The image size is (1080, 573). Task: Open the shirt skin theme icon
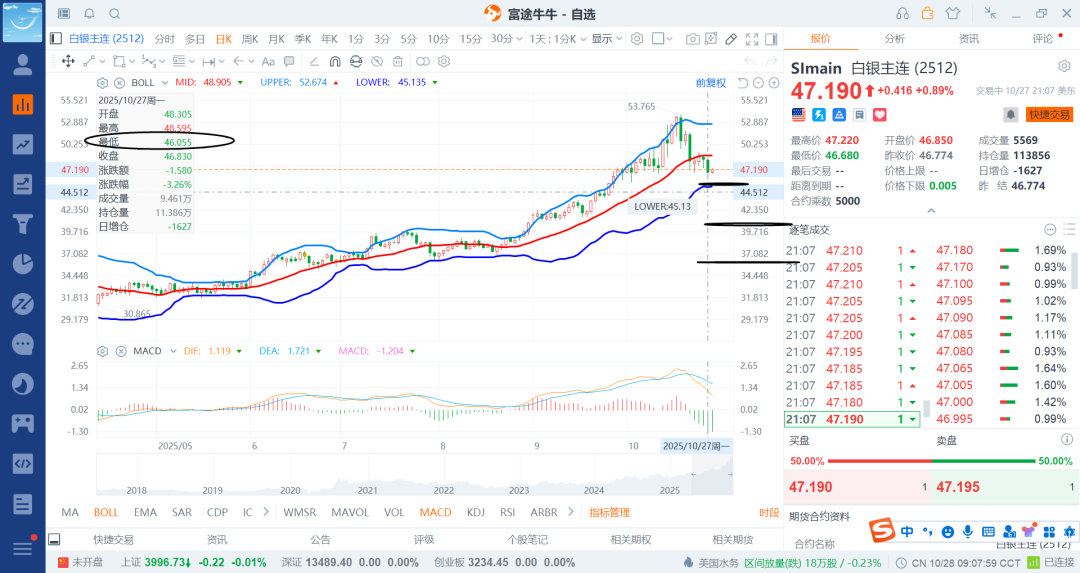coord(953,13)
